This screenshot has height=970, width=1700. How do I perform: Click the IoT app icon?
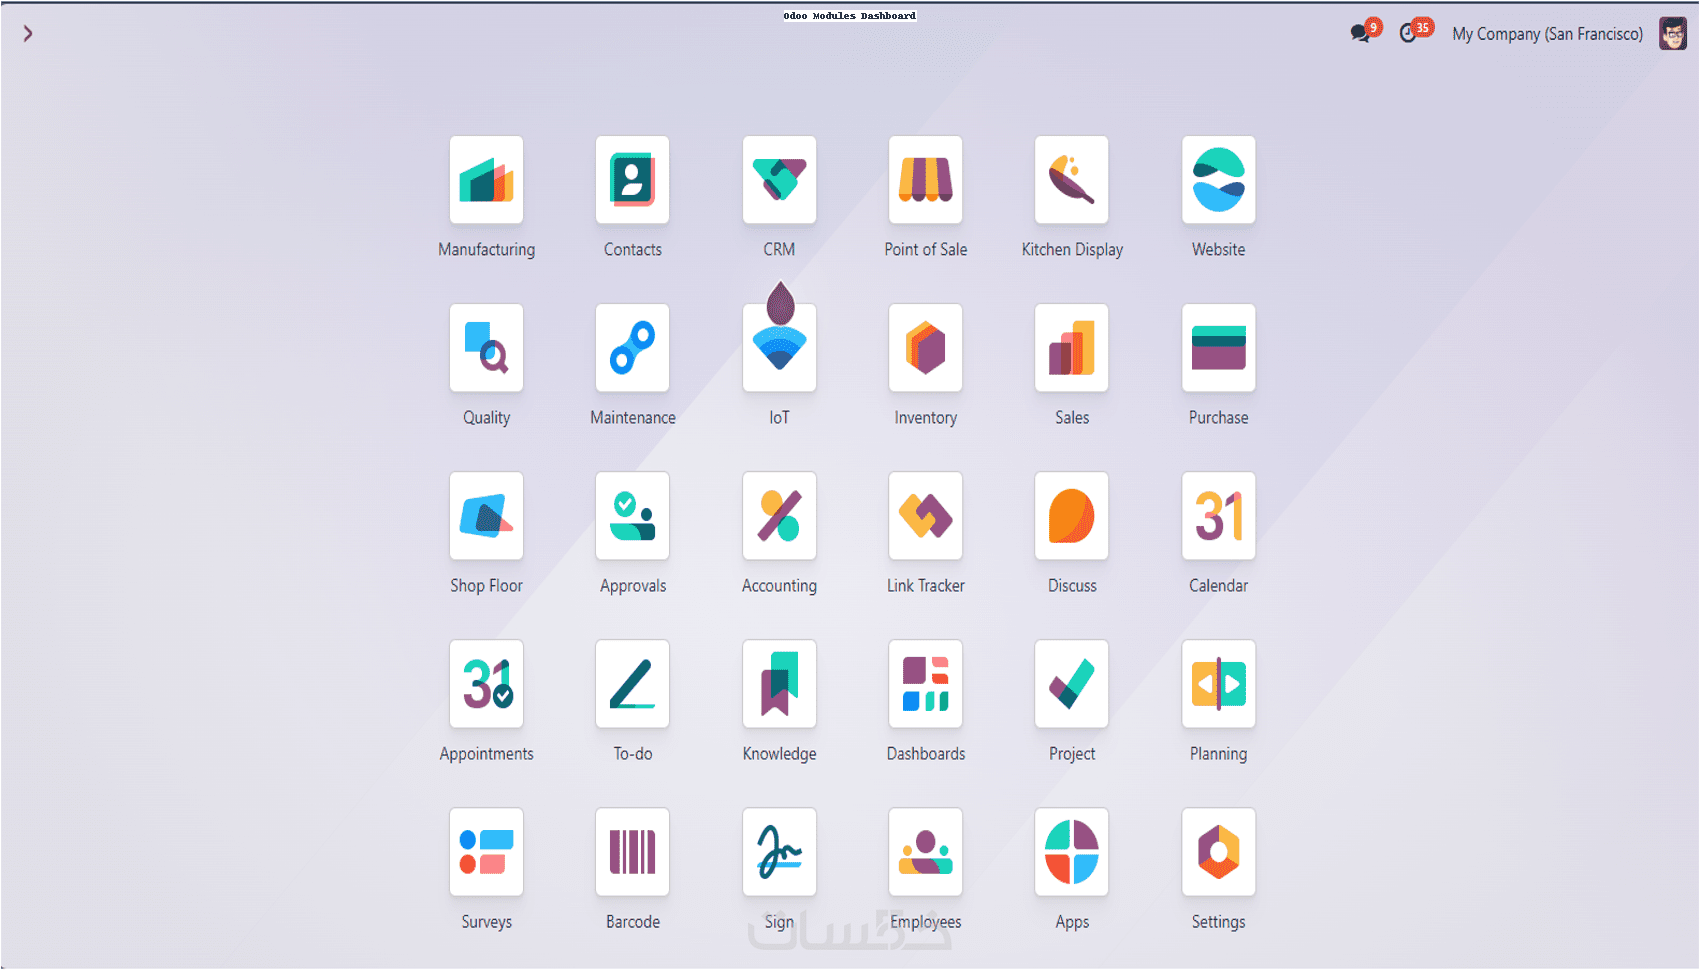(x=779, y=348)
